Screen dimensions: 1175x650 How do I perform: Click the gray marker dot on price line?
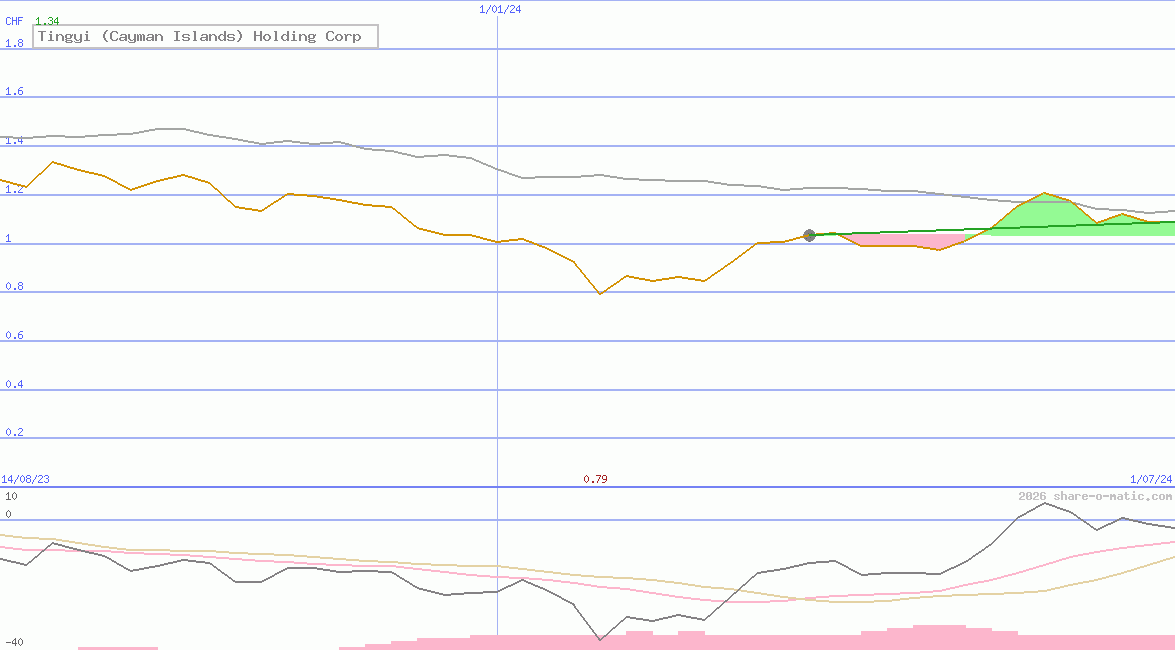[x=809, y=235]
